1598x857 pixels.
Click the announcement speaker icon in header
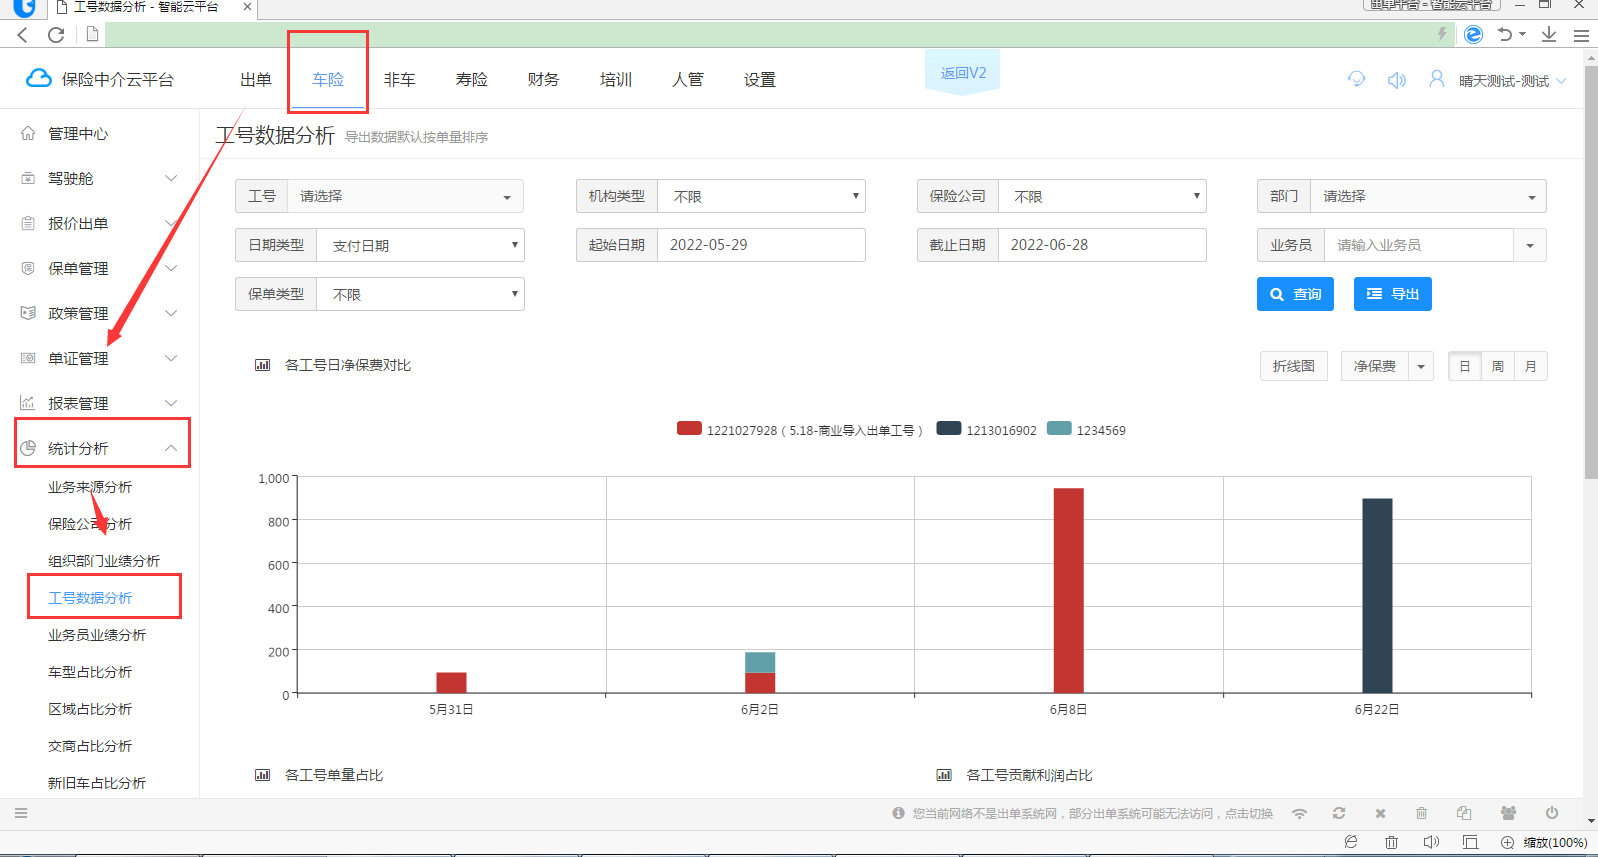[1397, 80]
